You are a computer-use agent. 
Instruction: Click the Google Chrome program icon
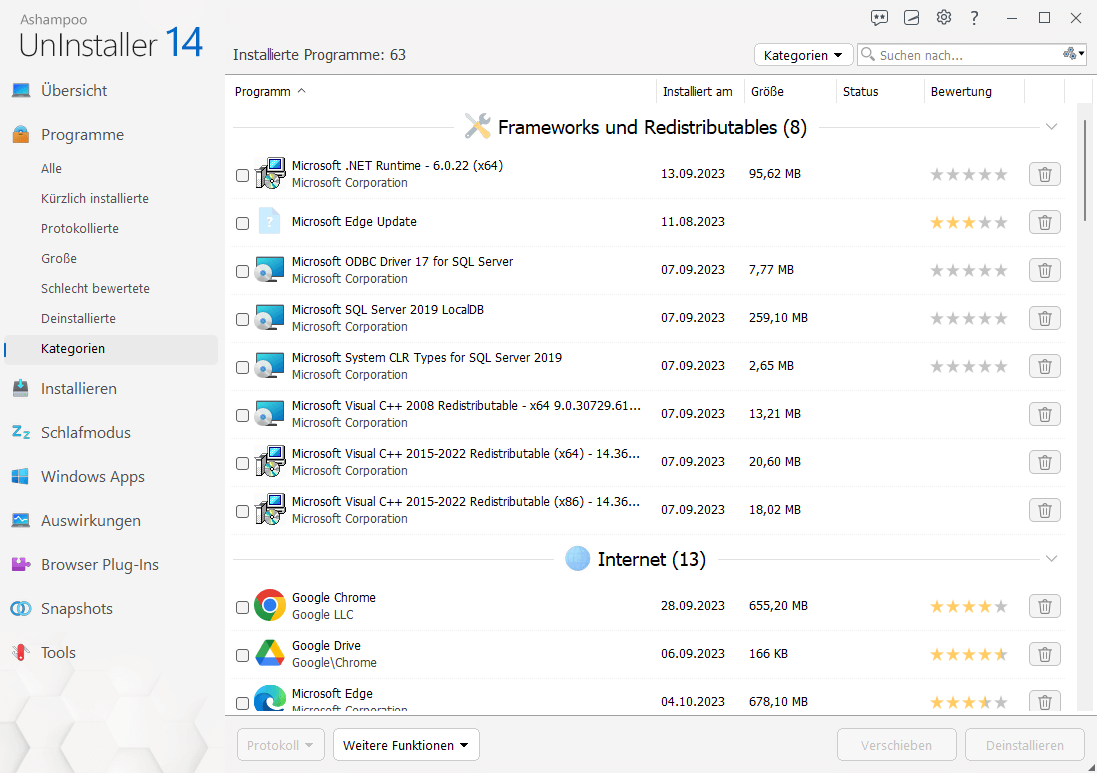point(269,605)
